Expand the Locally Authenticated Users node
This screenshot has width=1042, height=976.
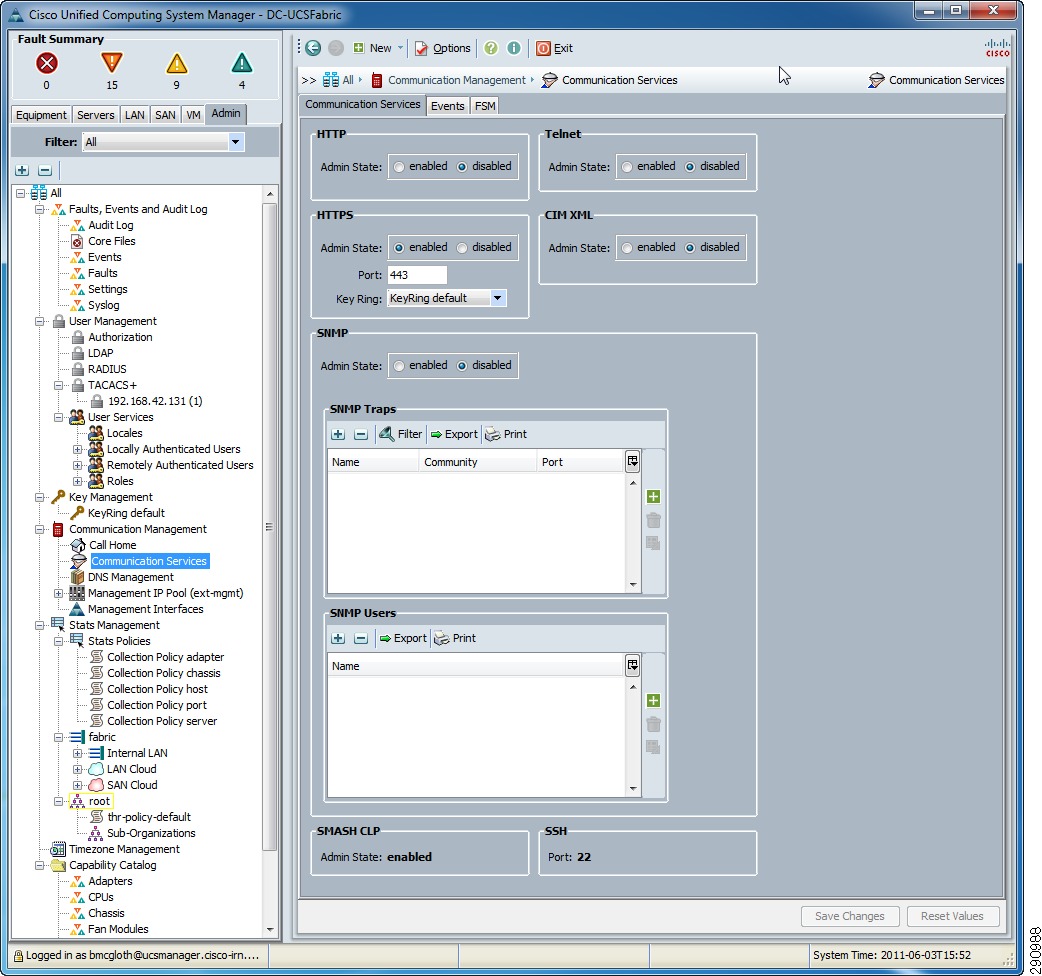(x=78, y=449)
